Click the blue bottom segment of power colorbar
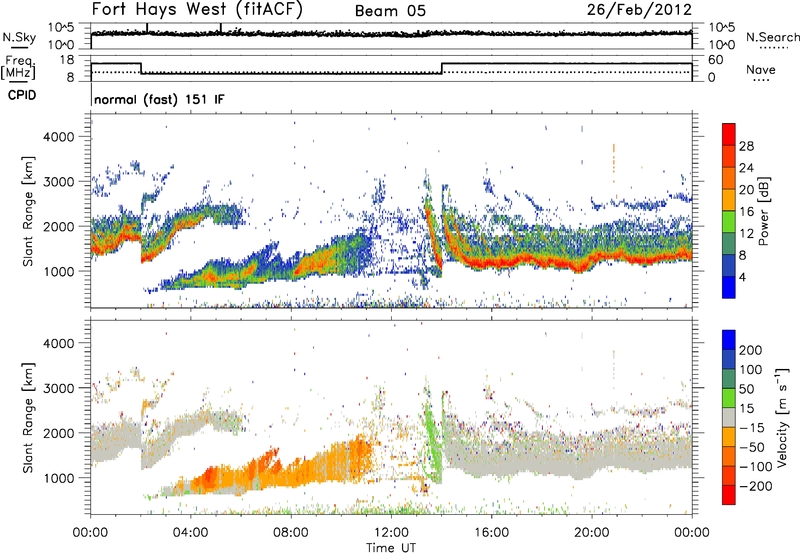This screenshot has width=800, height=554. [729, 287]
